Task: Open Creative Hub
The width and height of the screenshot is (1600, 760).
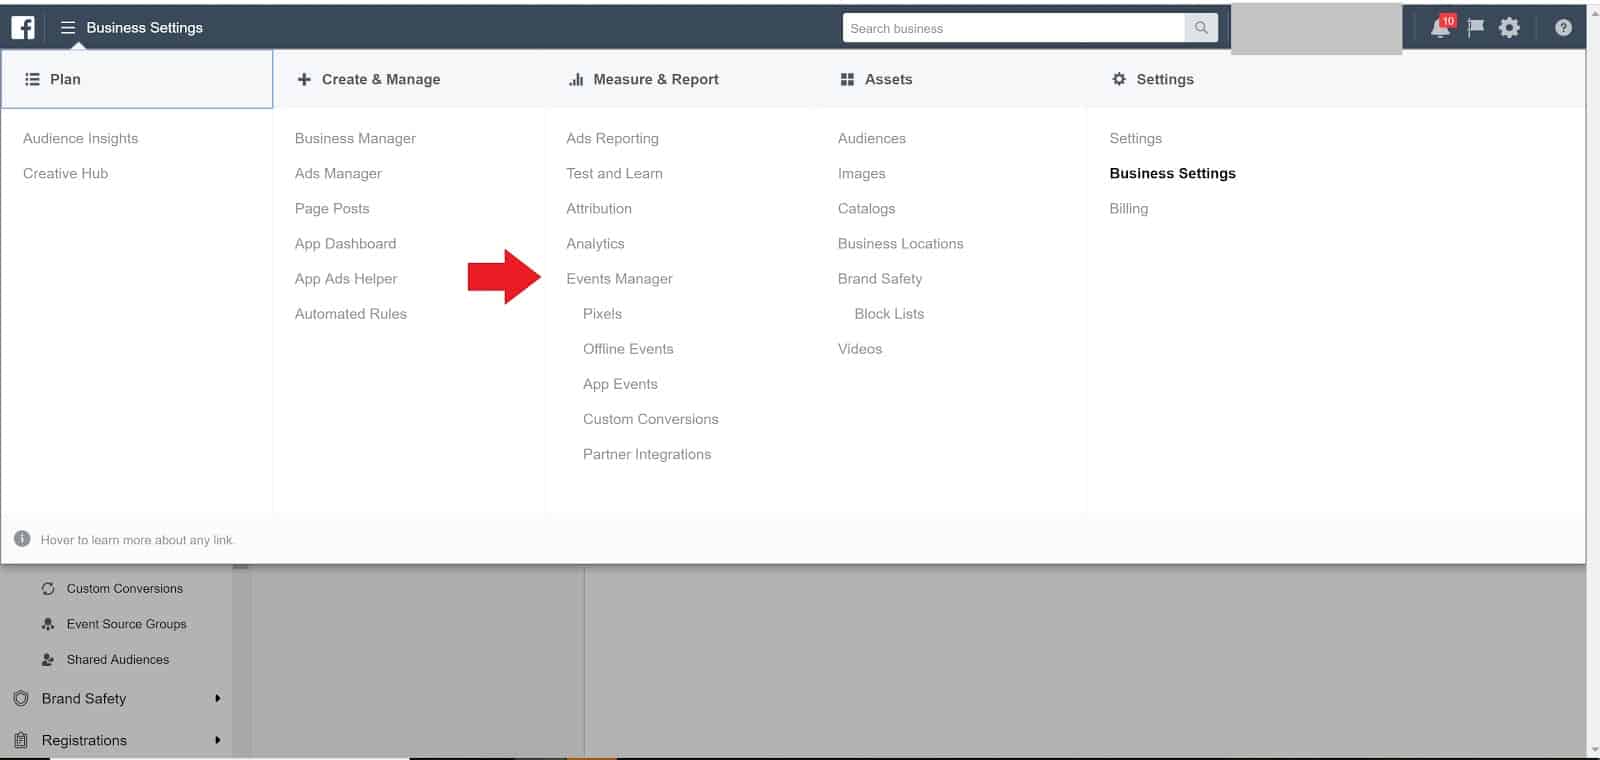Action: click(66, 173)
